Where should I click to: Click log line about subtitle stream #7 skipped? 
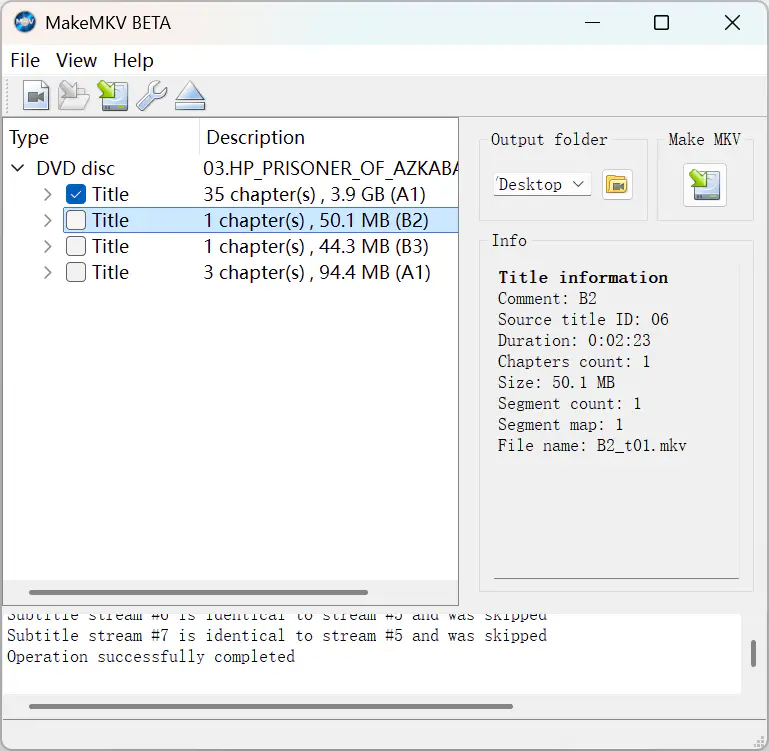coord(277,635)
